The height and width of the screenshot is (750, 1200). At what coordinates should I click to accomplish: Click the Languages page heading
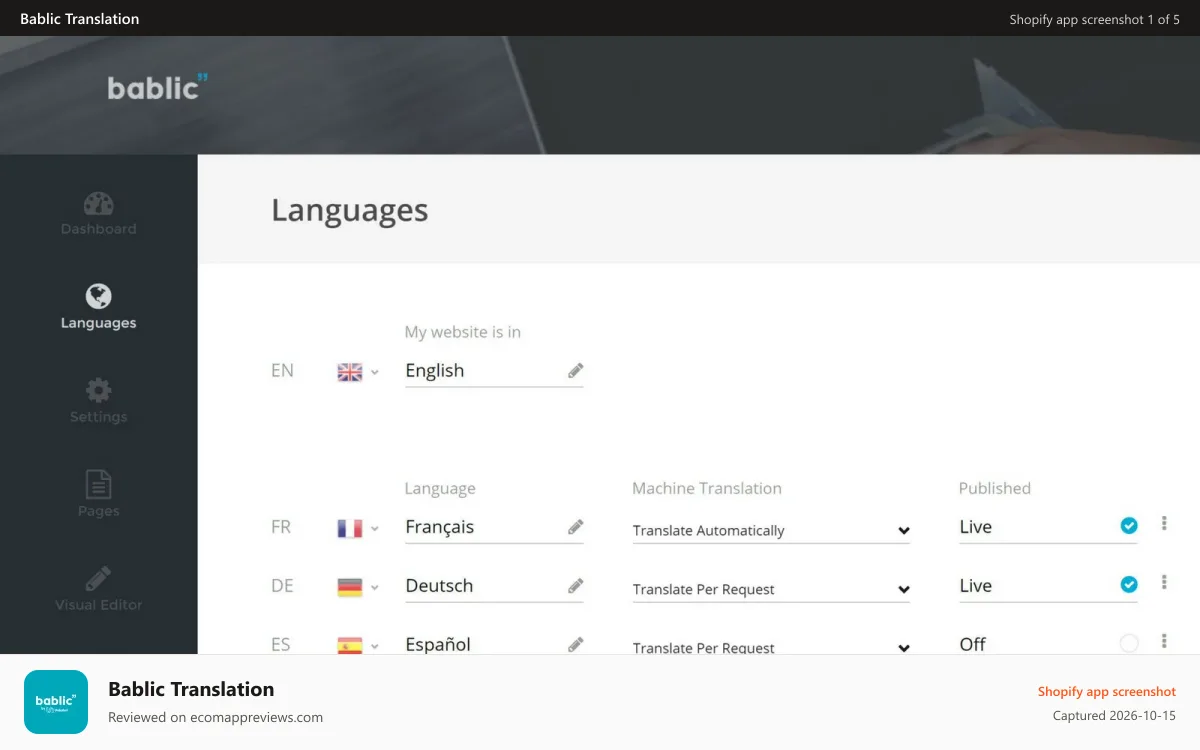click(350, 210)
